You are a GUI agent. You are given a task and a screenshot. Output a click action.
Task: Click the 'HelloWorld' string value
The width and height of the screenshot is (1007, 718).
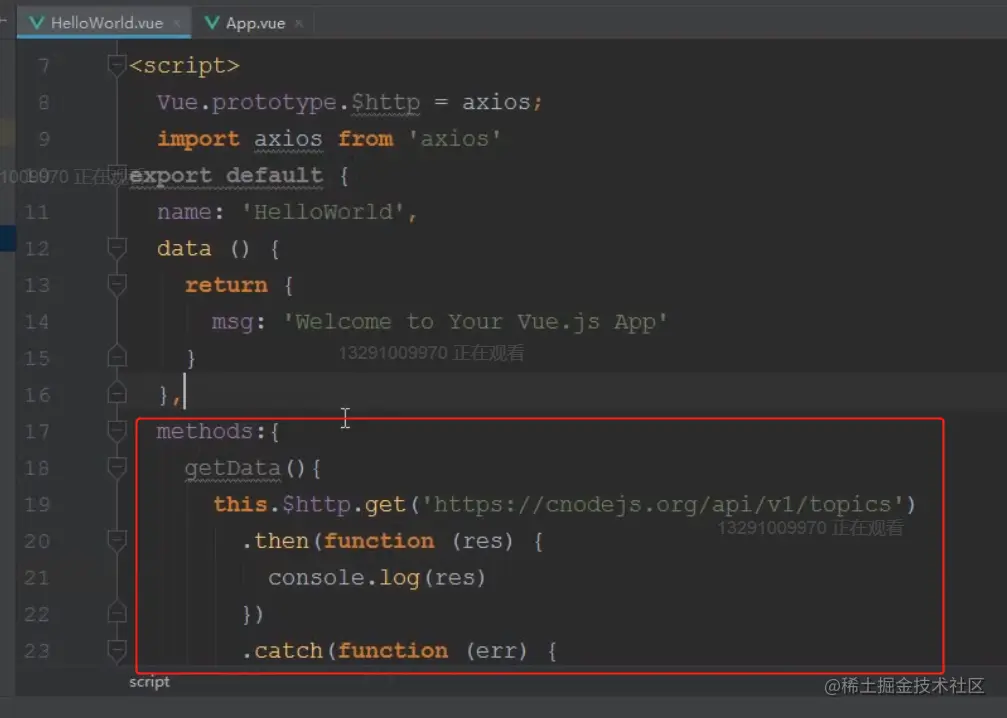coord(322,212)
